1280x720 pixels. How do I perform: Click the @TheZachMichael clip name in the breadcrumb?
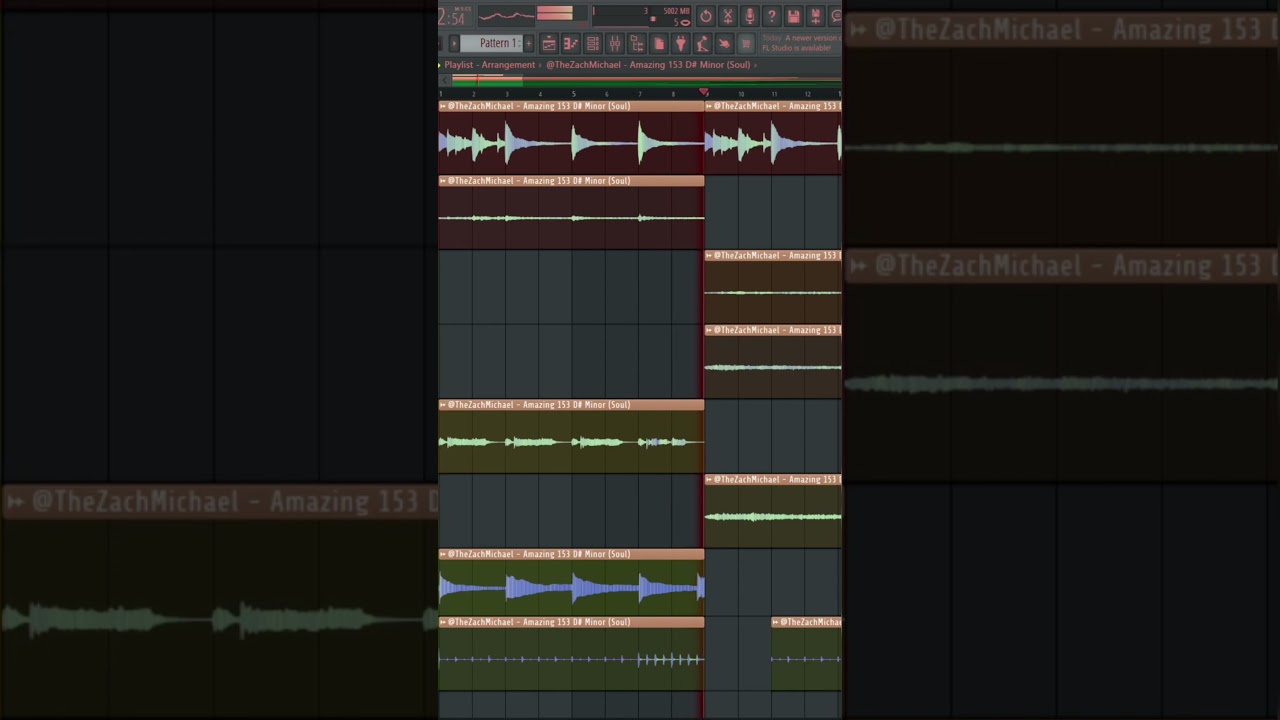[648, 65]
